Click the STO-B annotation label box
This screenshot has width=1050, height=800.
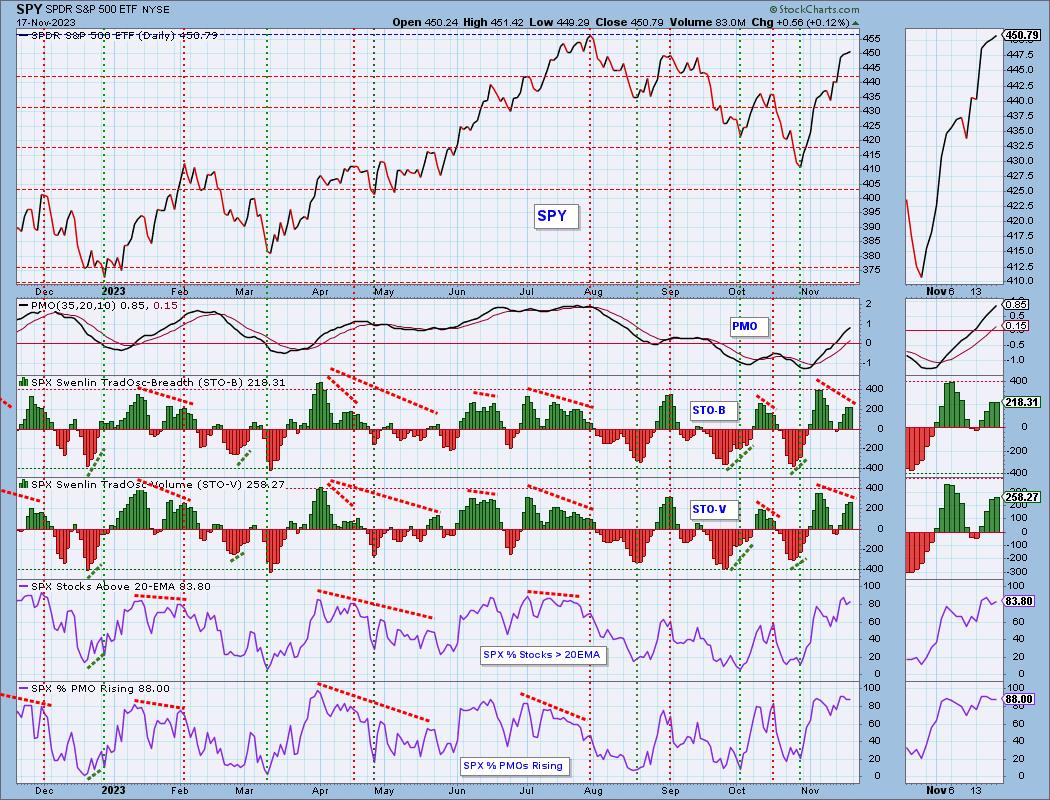[713, 410]
